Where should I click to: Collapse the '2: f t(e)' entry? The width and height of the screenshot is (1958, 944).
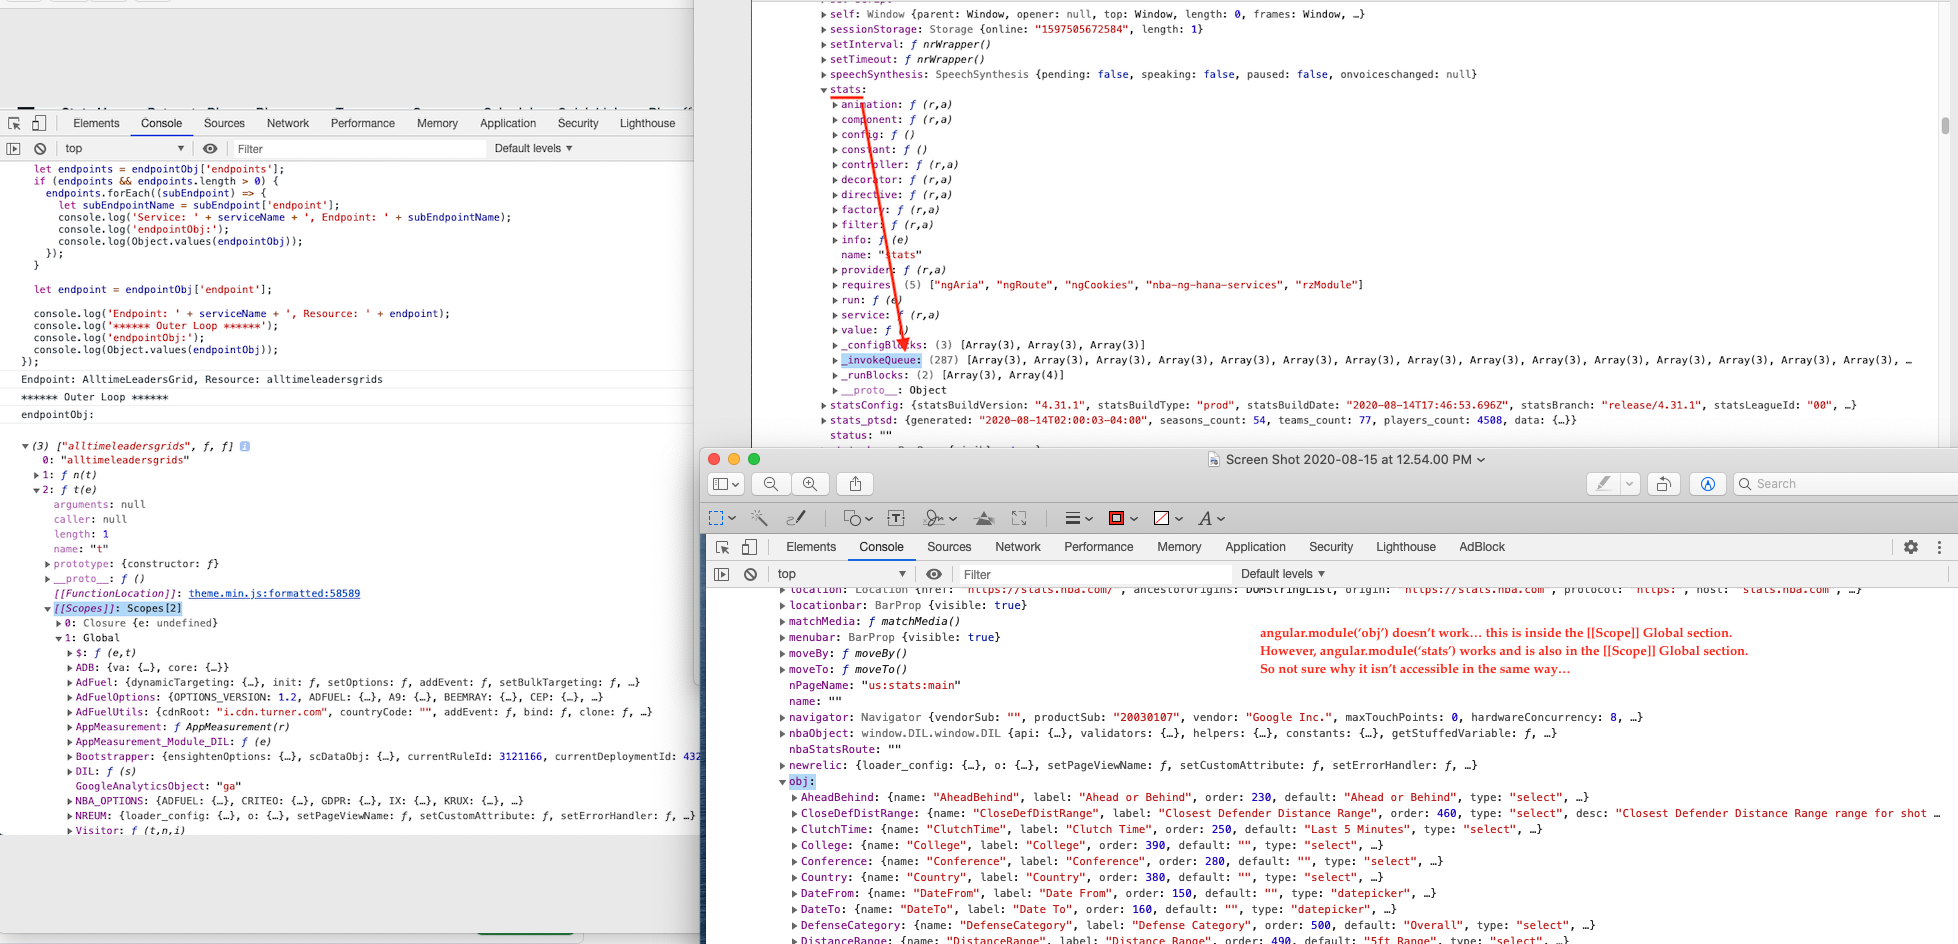[37, 490]
